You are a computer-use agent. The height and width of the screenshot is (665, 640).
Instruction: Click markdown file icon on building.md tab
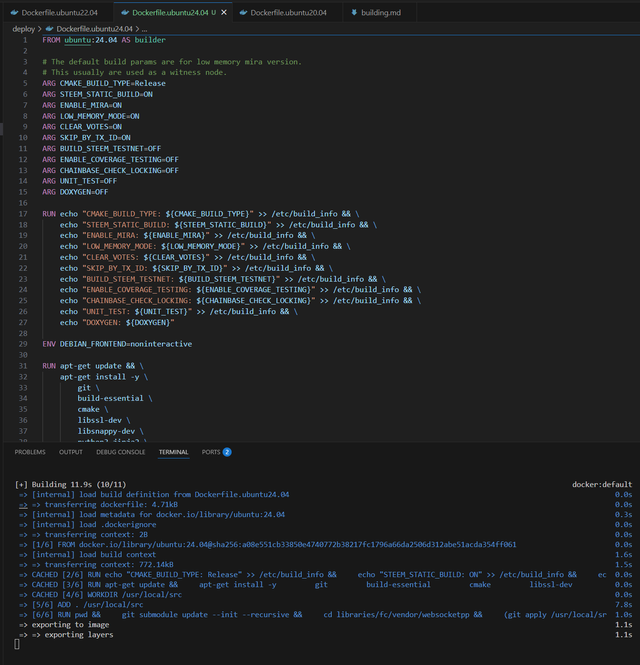point(354,13)
